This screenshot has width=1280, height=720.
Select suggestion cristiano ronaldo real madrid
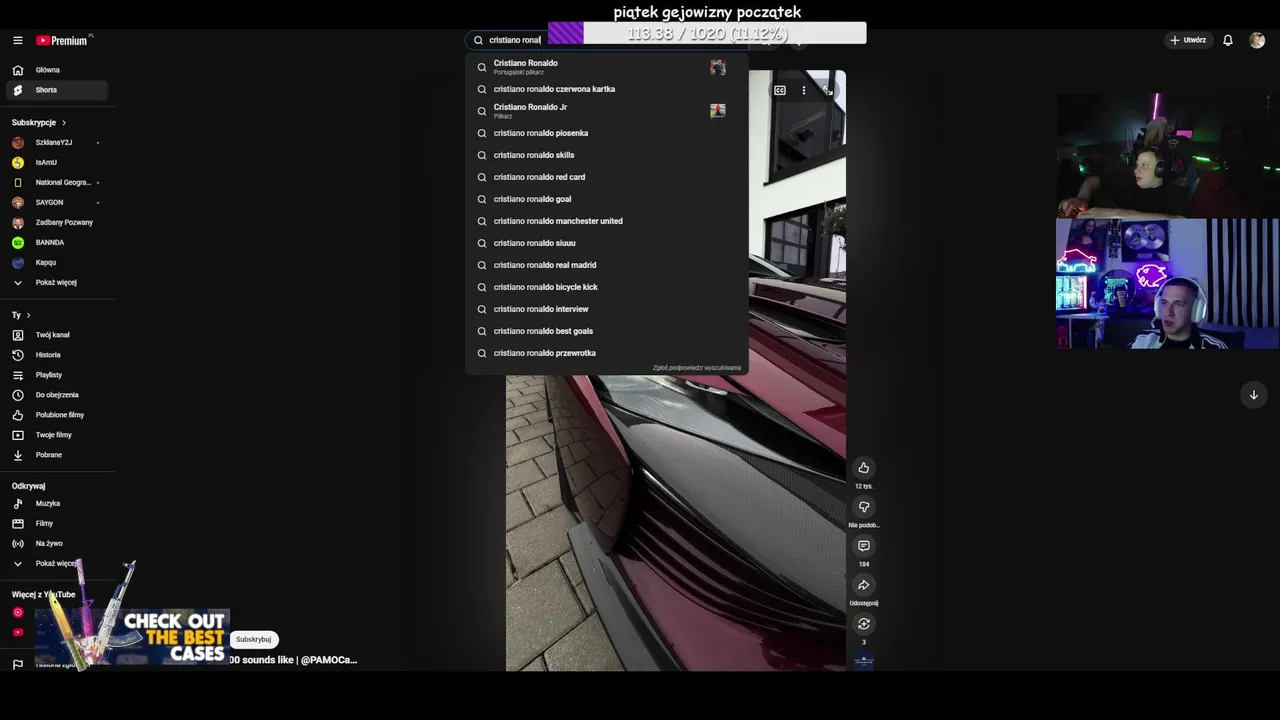(607, 265)
